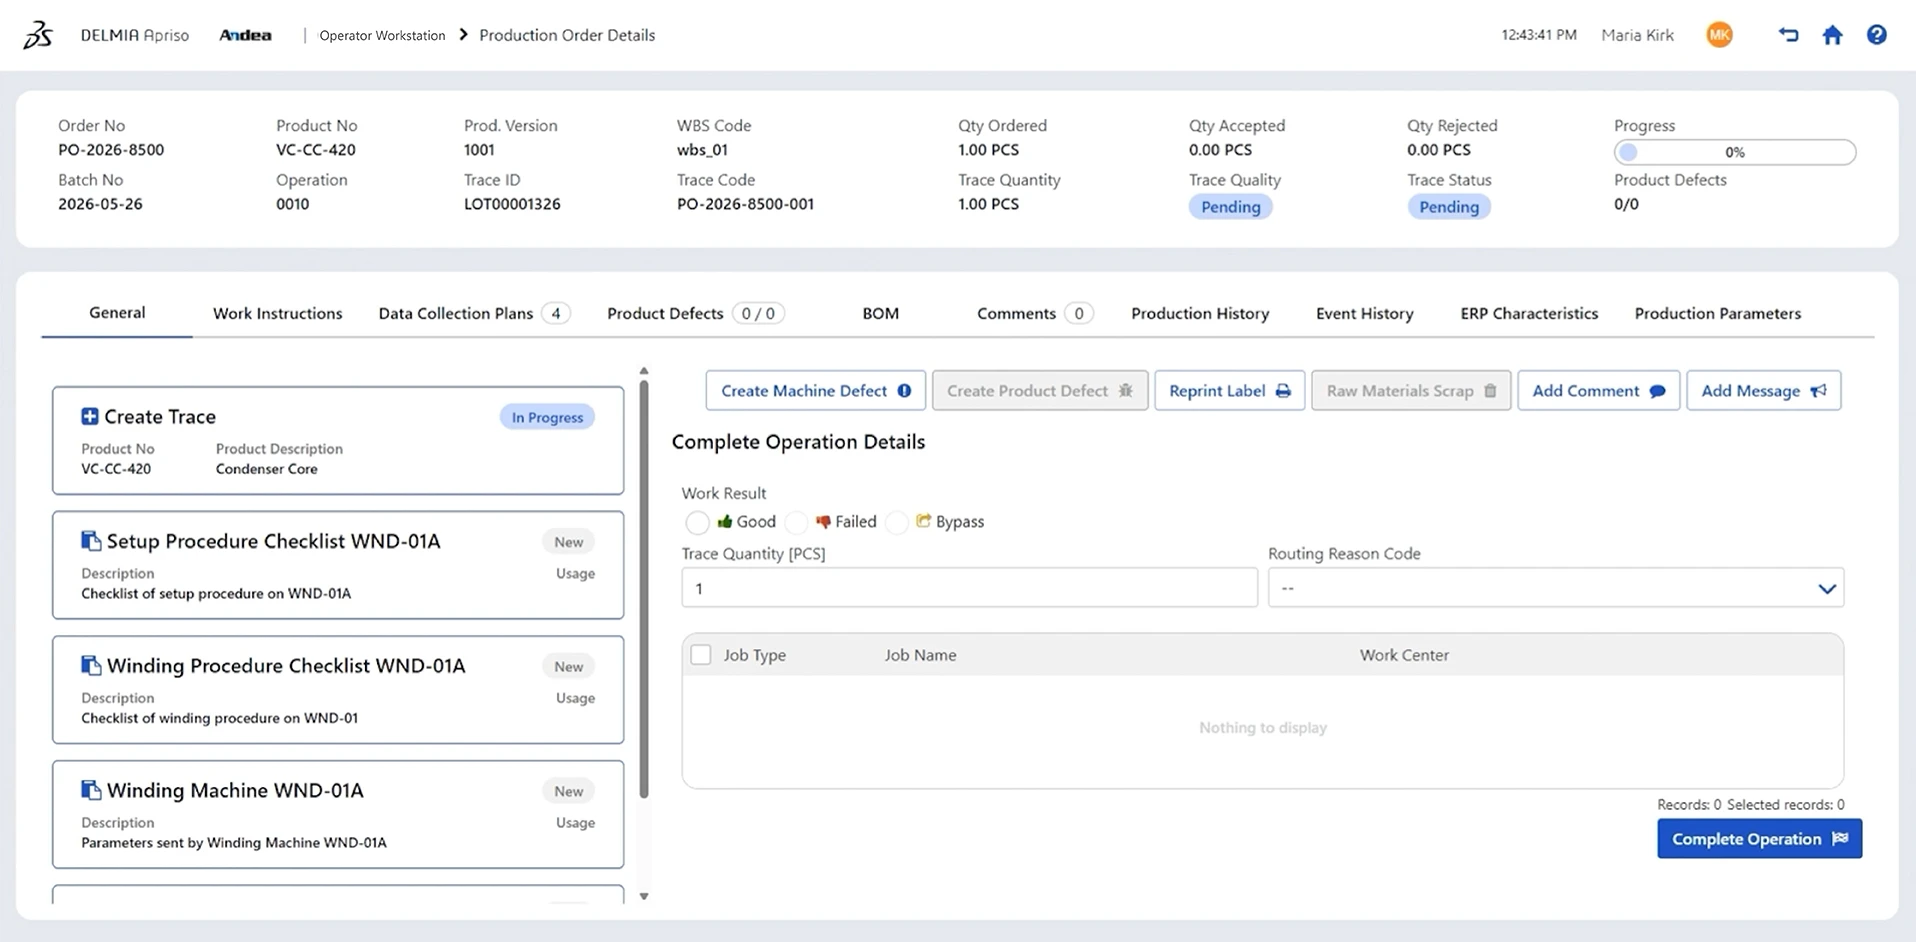Click the Trace Status Pending badge
Viewport: 1916px width, 942px height.
(x=1449, y=207)
